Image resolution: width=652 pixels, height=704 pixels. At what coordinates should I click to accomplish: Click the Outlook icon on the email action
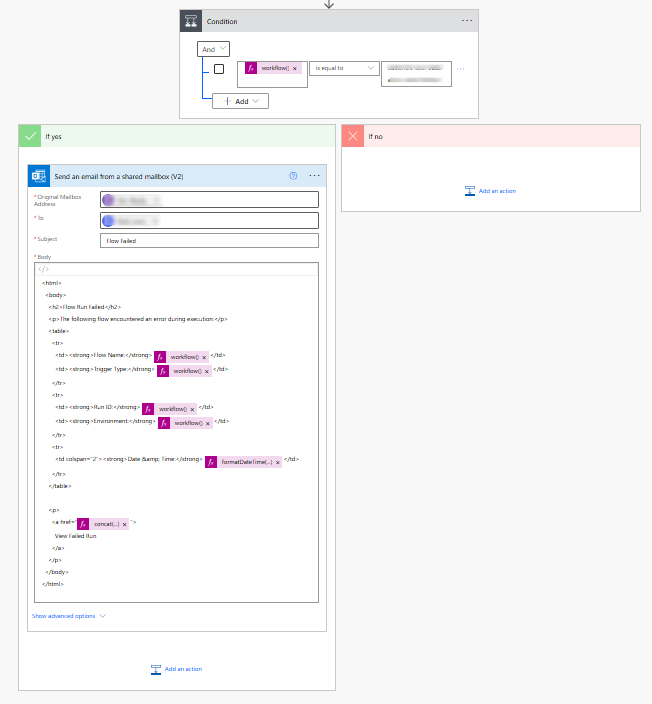click(x=40, y=175)
